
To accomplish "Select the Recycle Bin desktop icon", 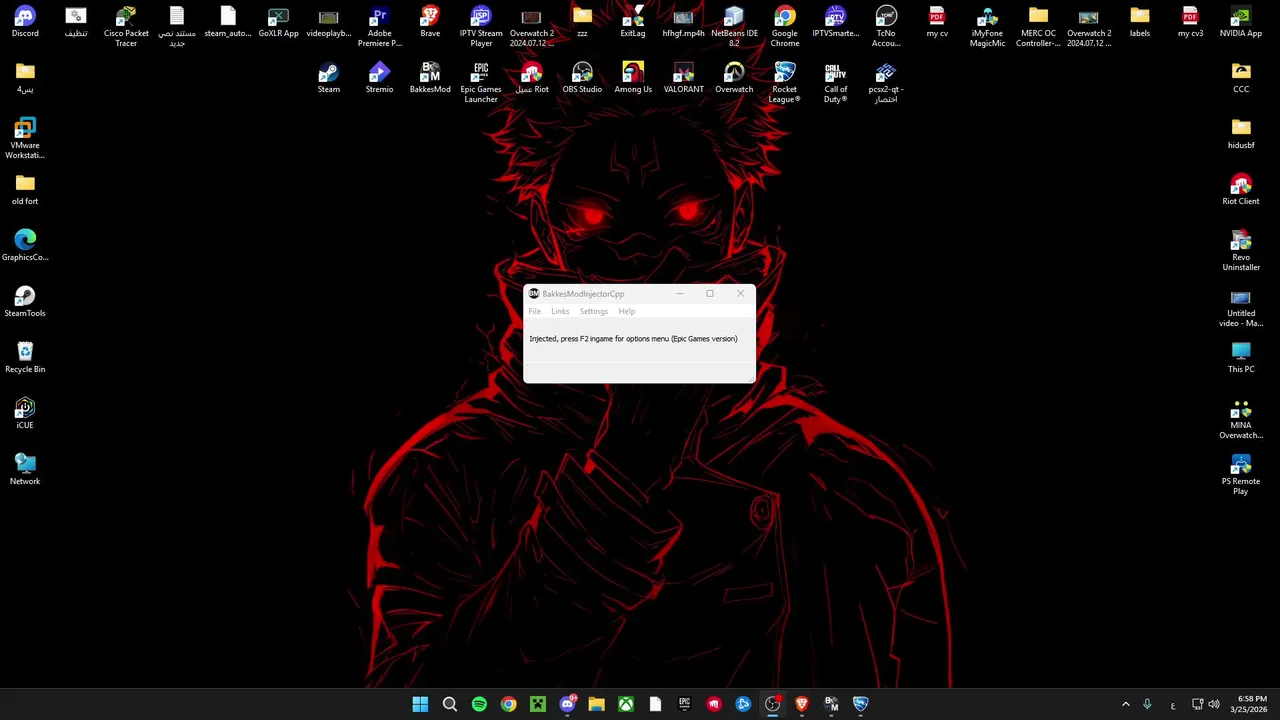I will tap(25, 358).
